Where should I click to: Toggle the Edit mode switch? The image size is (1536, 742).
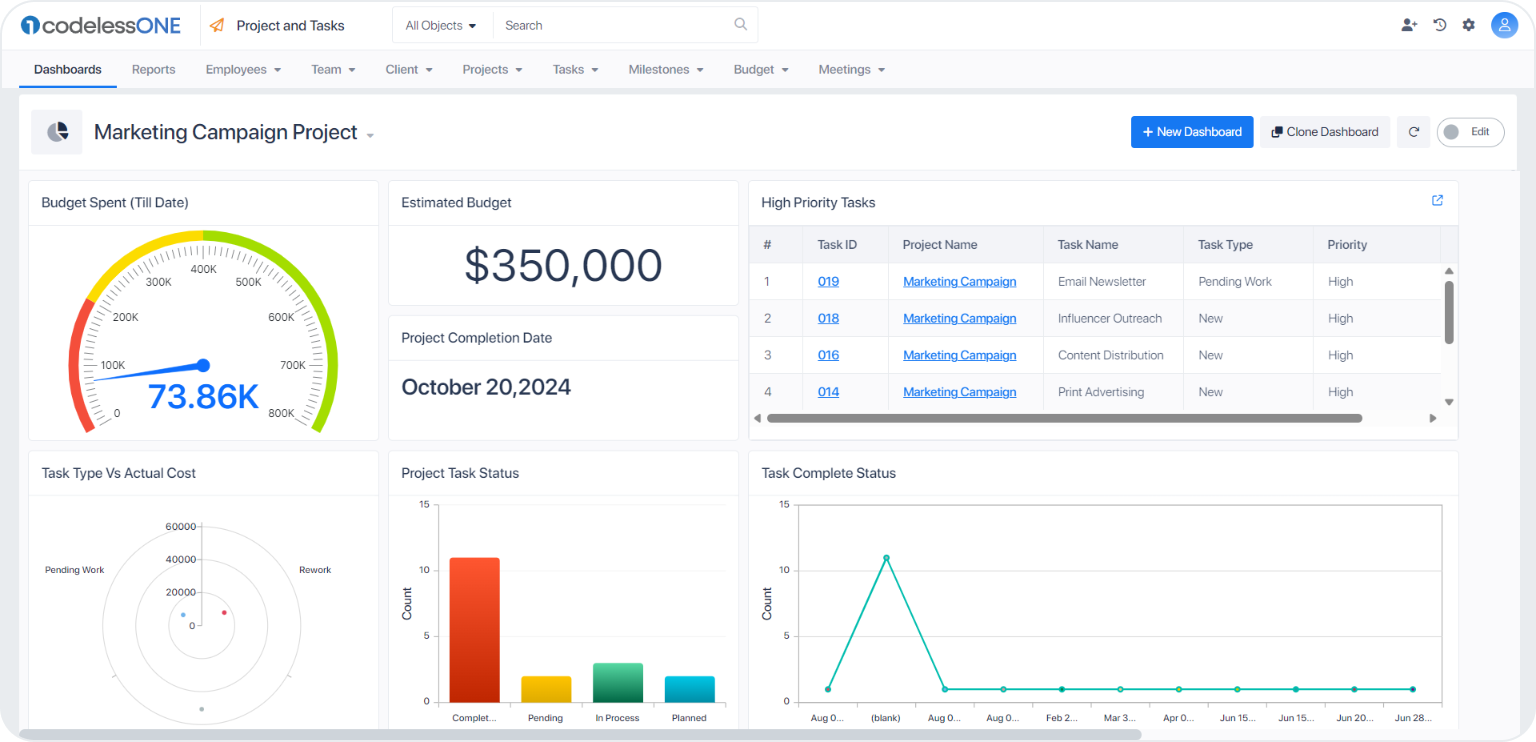click(1469, 132)
